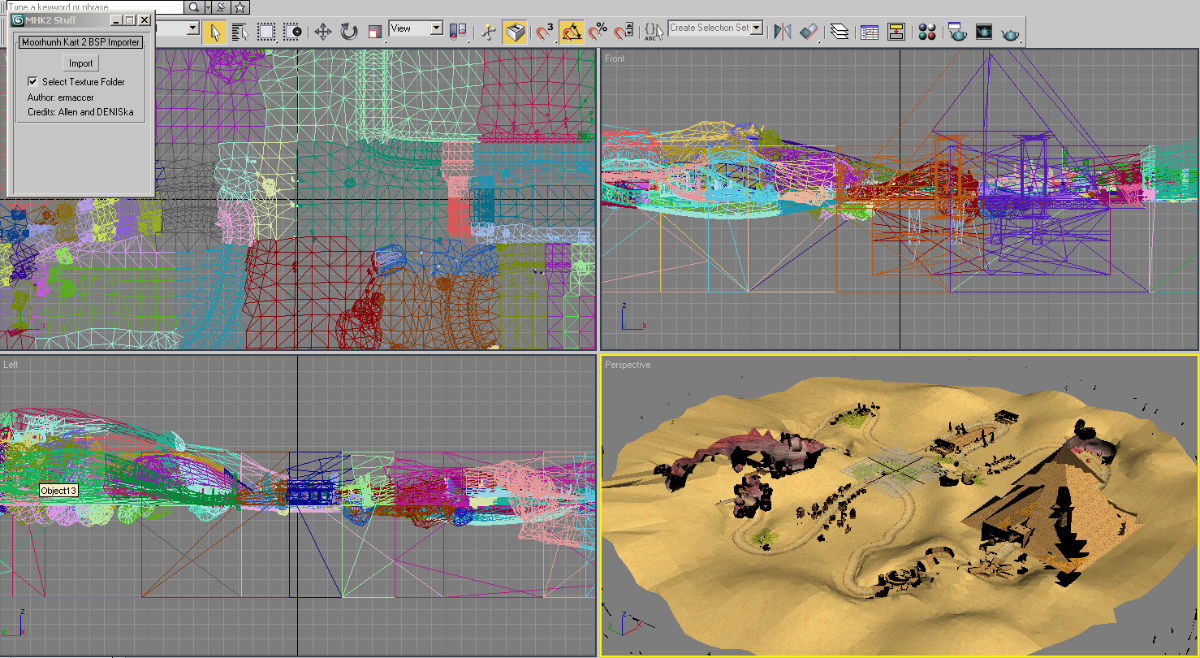Uncheck Select Texture Folder checkbox
Viewport: 1200px width, 658px height.
(x=33, y=81)
